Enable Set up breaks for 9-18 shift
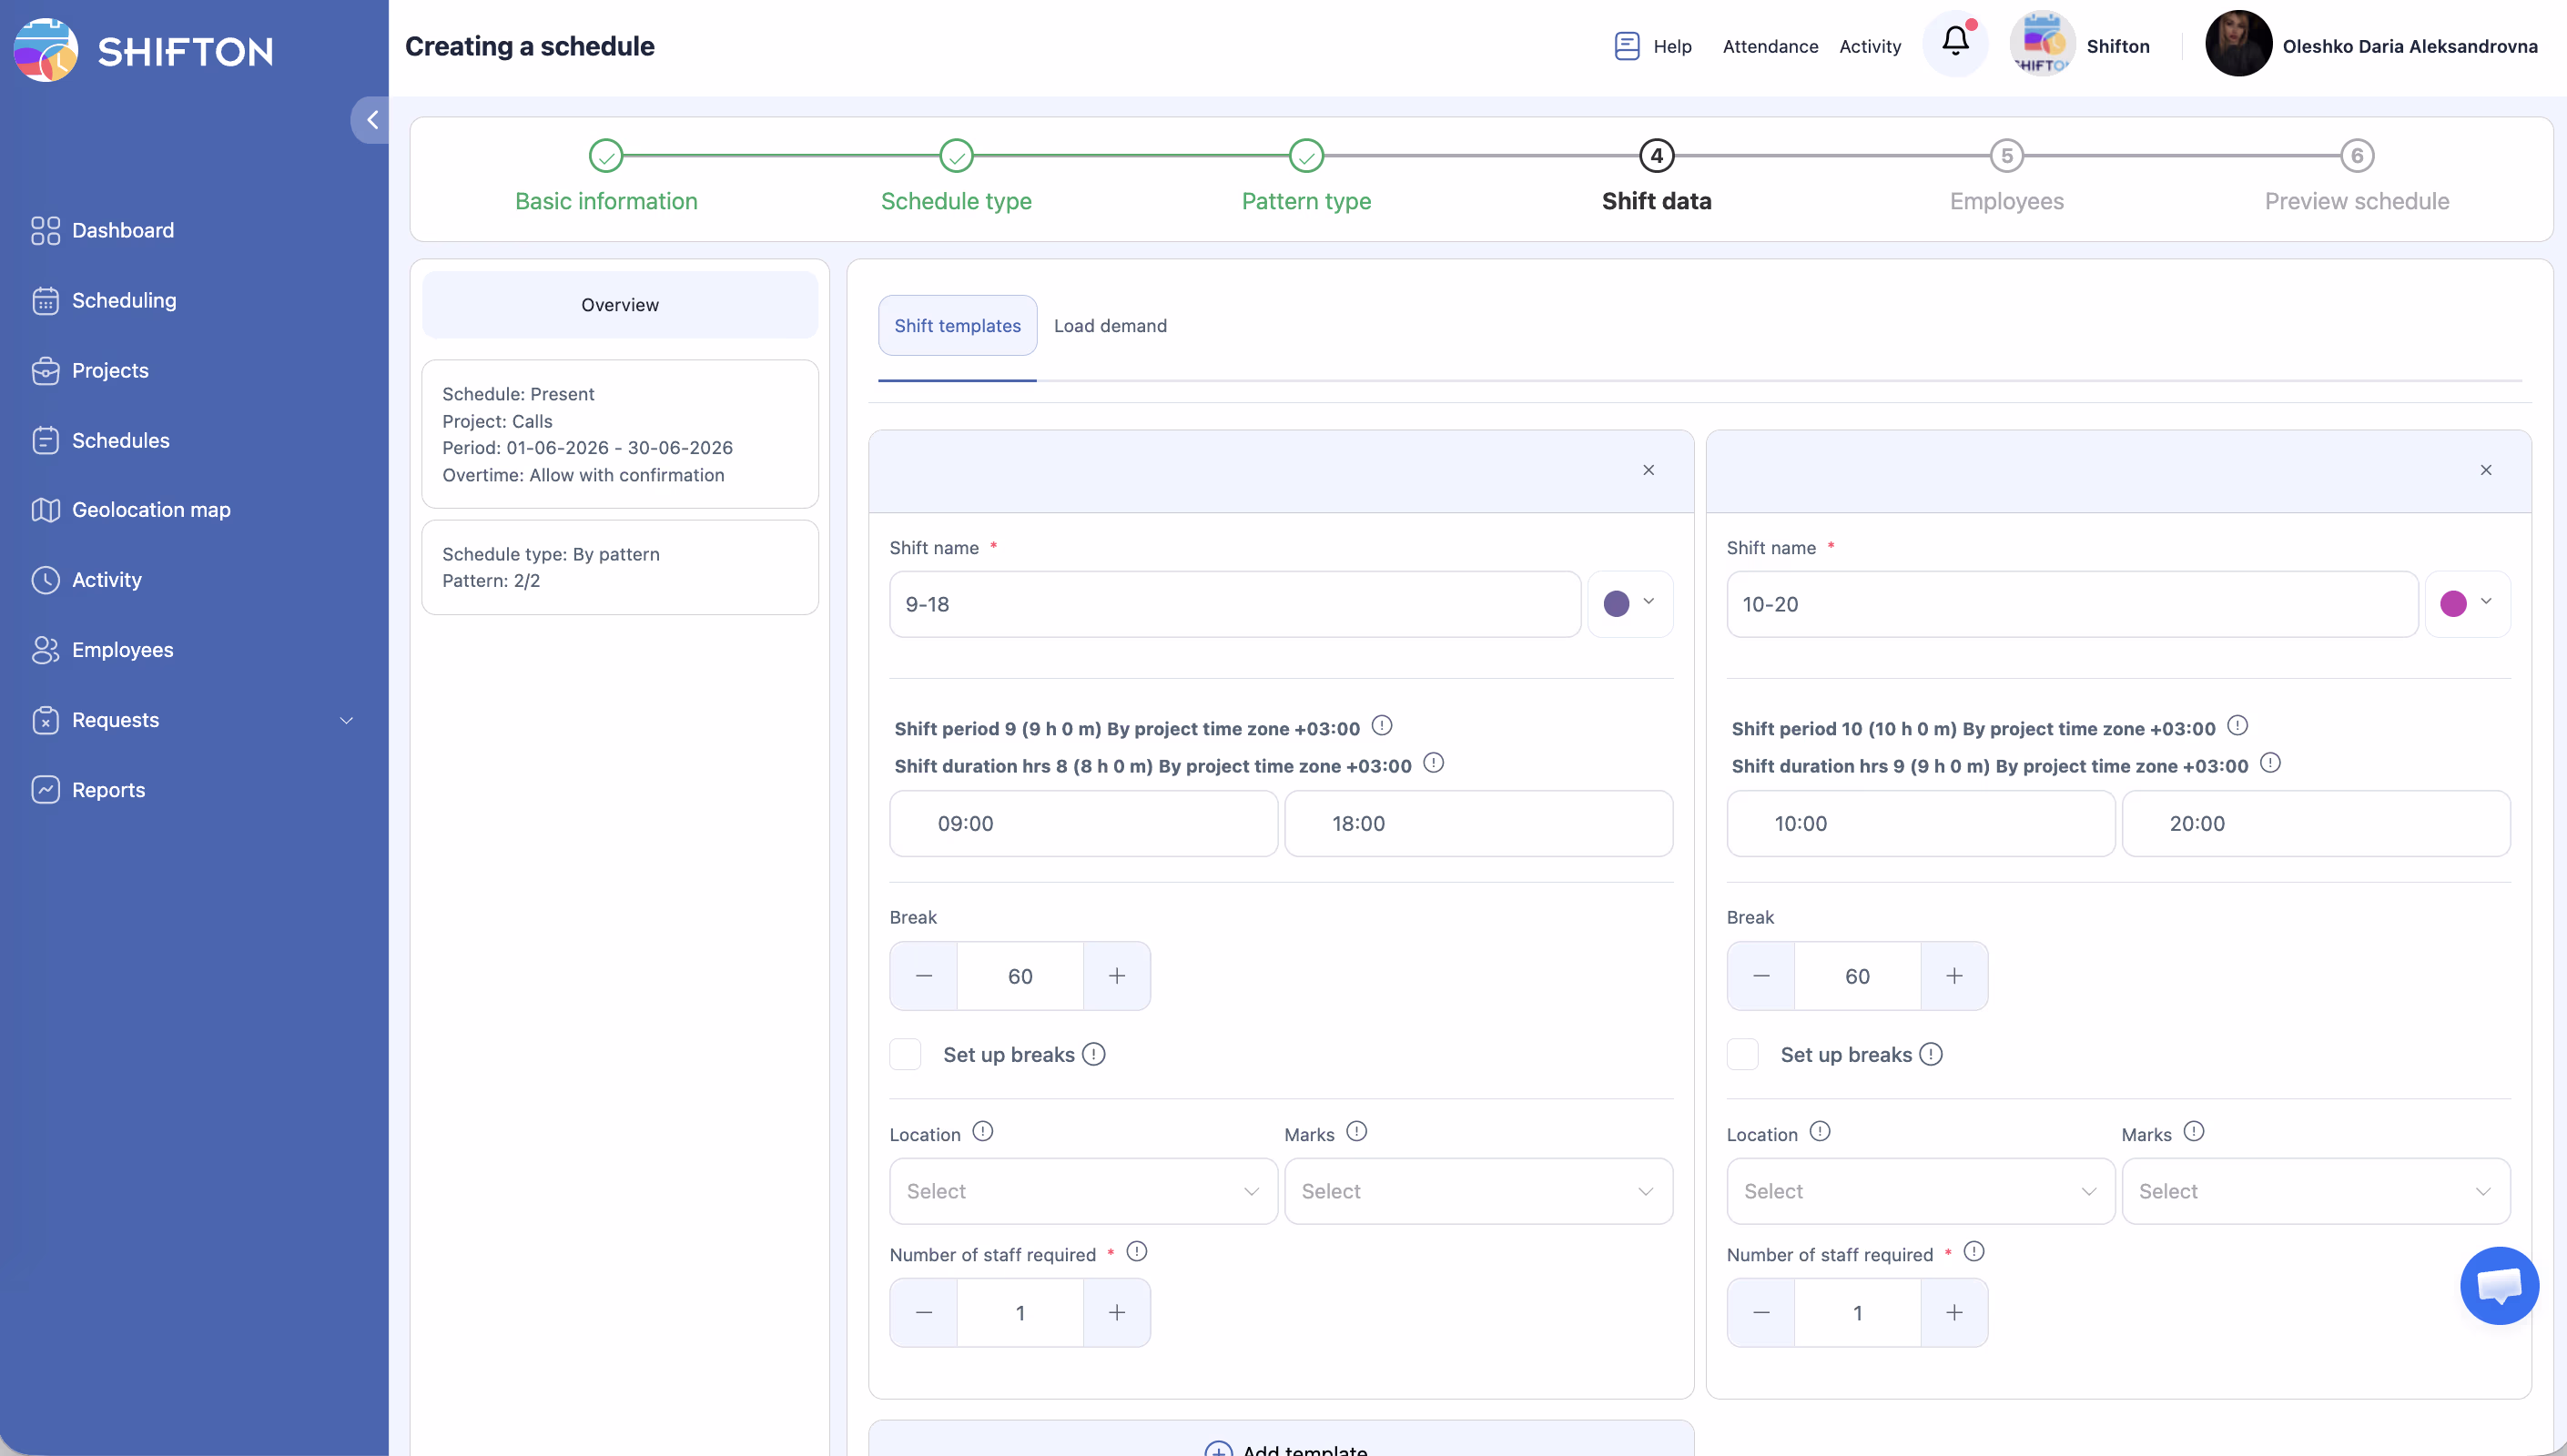 click(x=905, y=1054)
